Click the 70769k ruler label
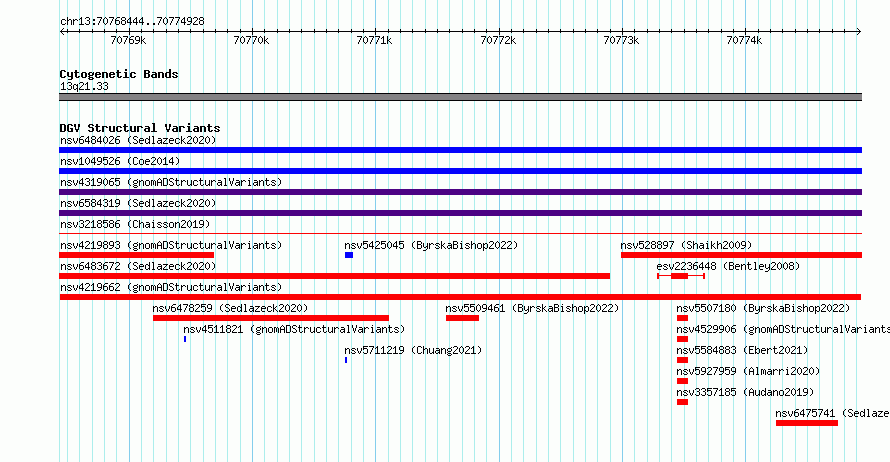 pos(128,40)
